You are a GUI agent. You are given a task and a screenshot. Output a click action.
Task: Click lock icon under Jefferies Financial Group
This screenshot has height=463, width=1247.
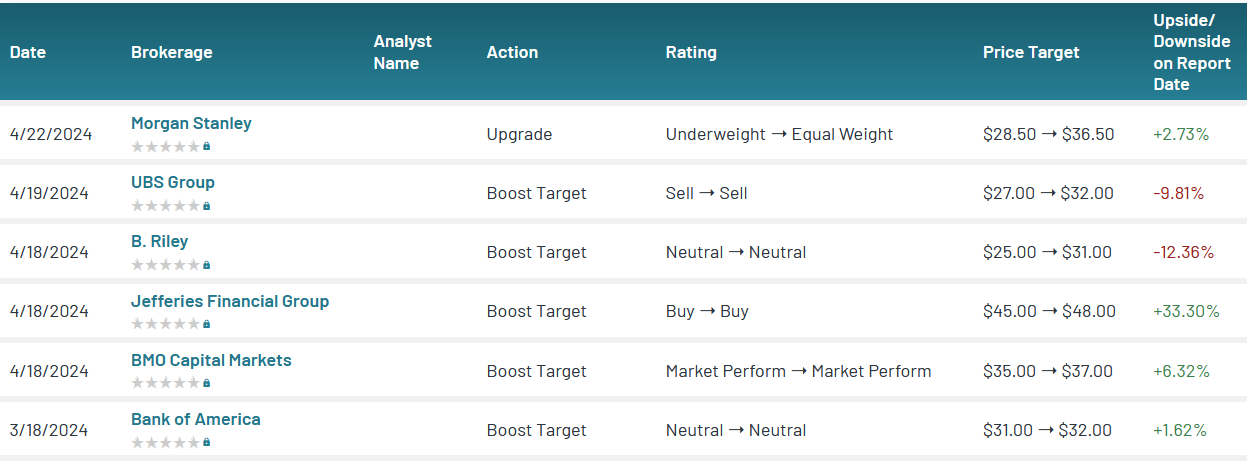(x=206, y=324)
